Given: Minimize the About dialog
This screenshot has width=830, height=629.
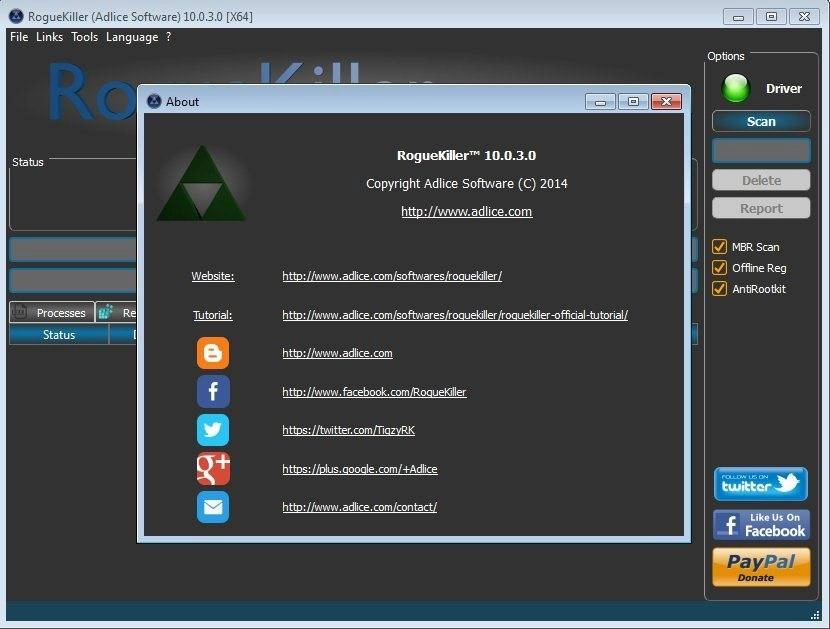Looking at the screenshot, I should tap(600, 101).
